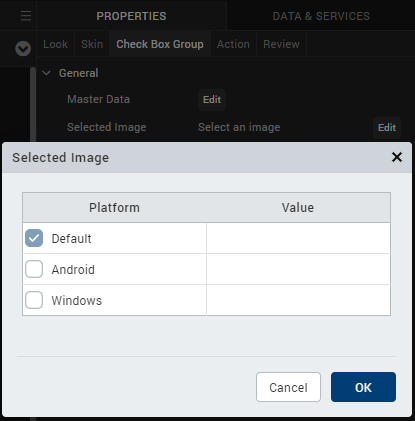The image size is (415, 421).
Task: Click Edit button for Master Data
Action: click(212, 100)
